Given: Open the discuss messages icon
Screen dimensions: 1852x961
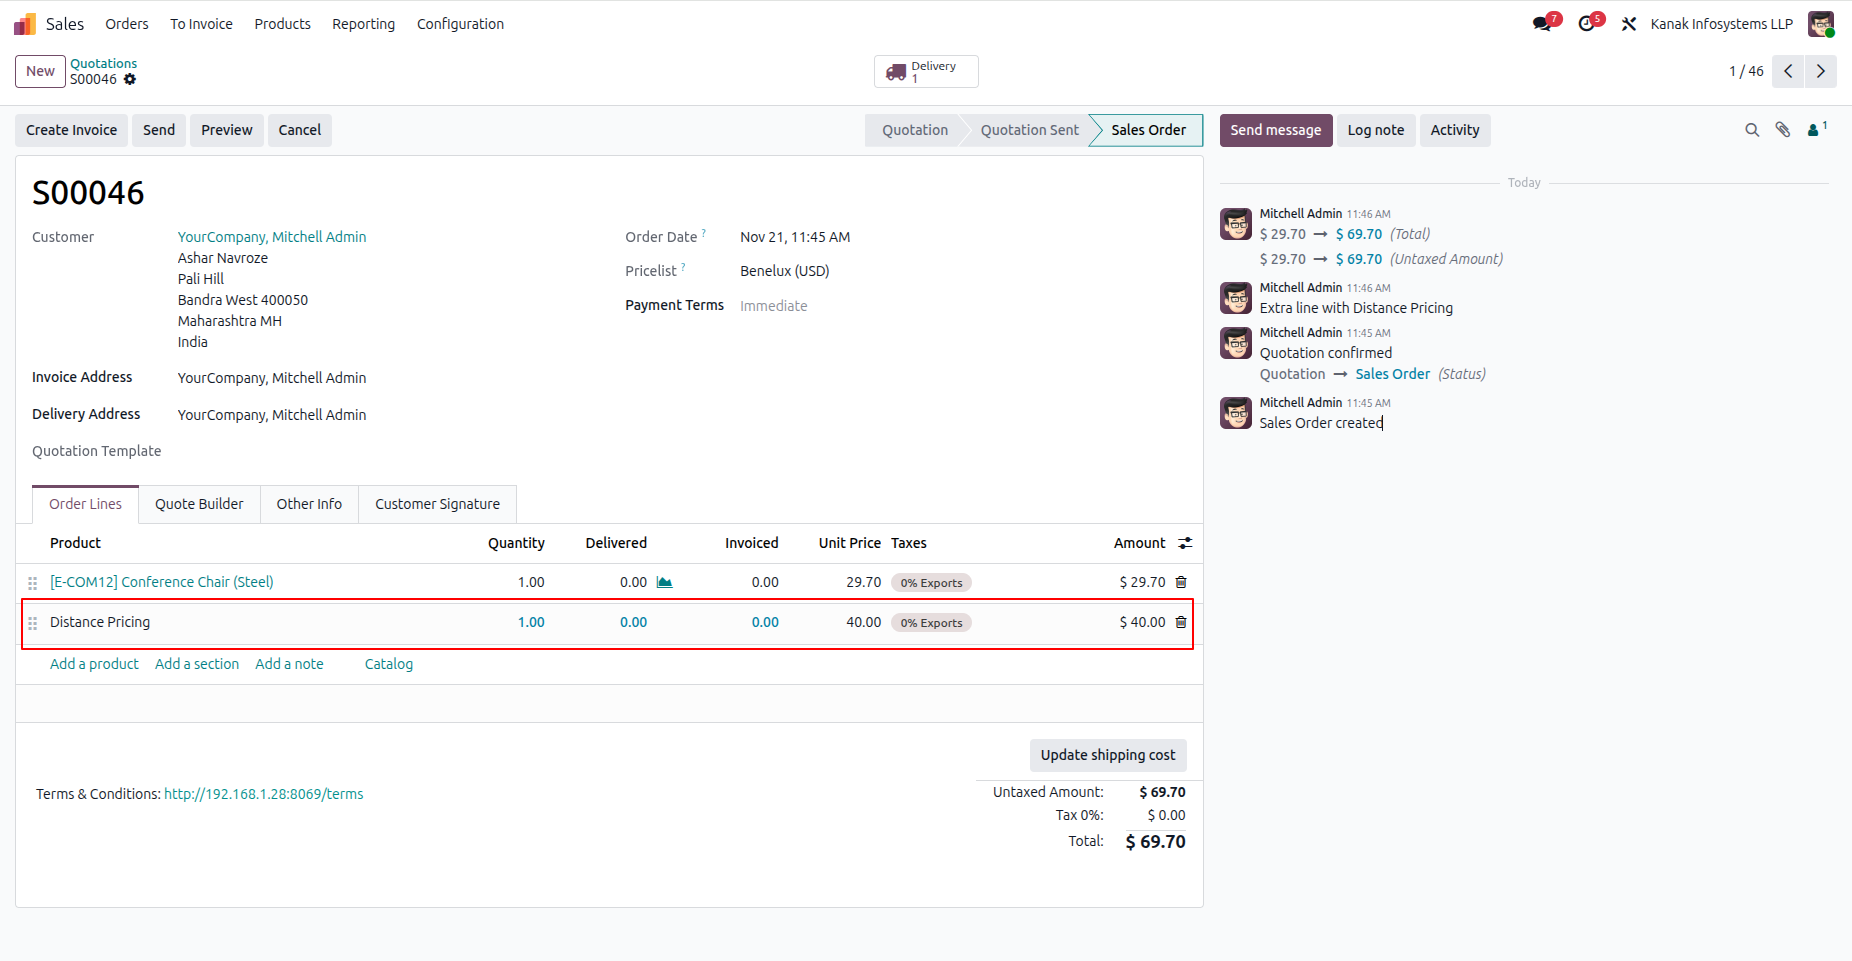Looking at the screenshot, I should point(1542,24).
